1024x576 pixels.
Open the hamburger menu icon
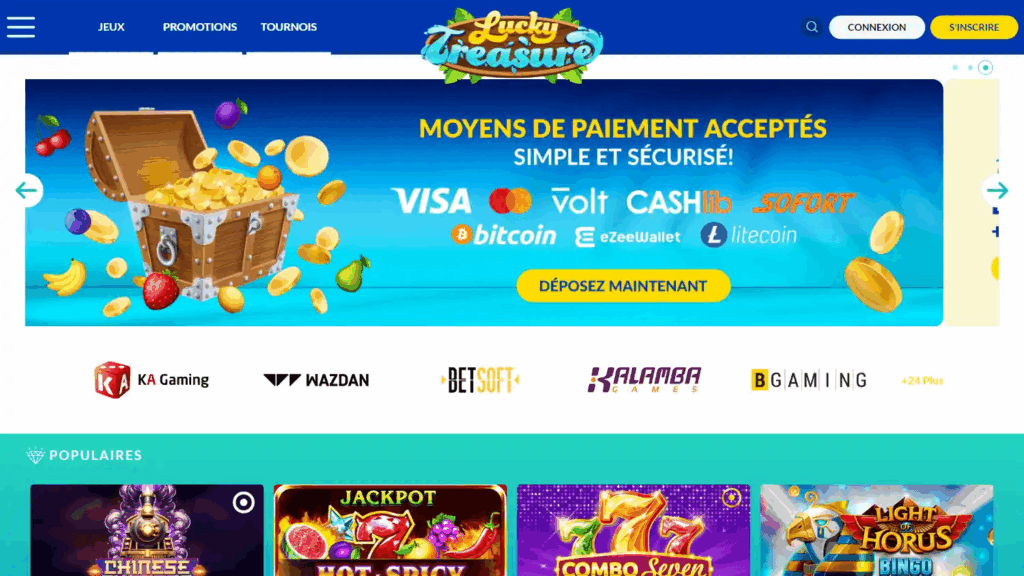tap(21, 27)
